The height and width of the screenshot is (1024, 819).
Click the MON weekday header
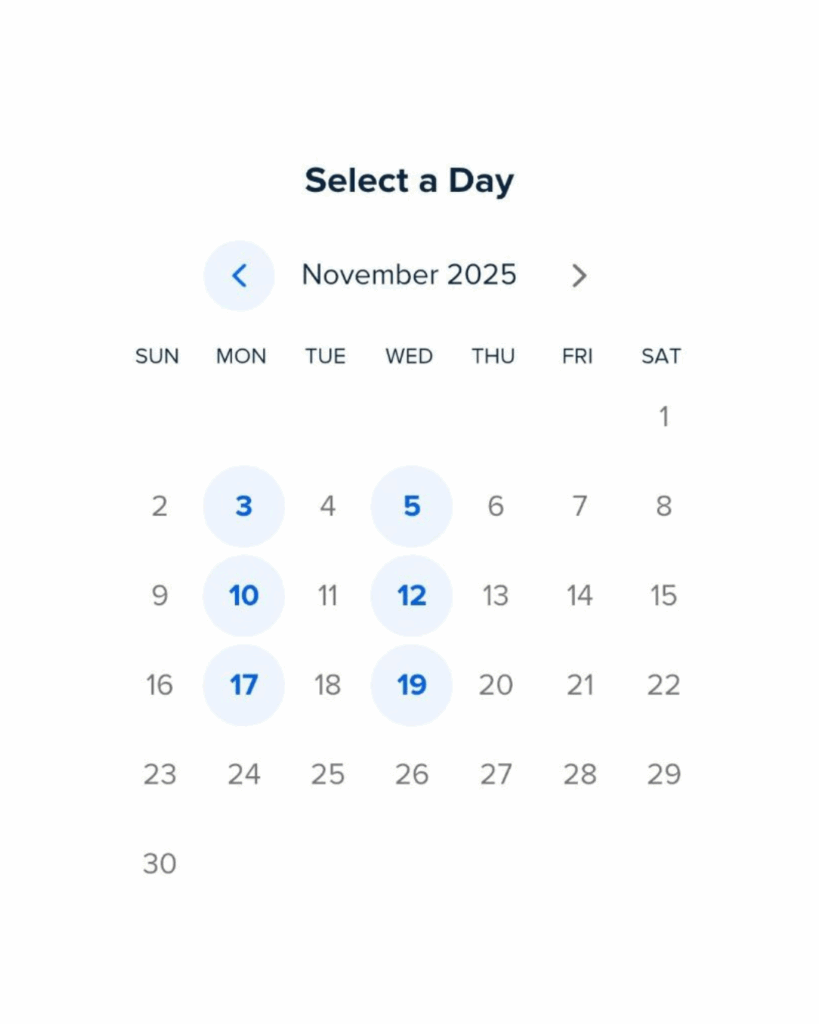pyautogui.click(x=241, y=356)
